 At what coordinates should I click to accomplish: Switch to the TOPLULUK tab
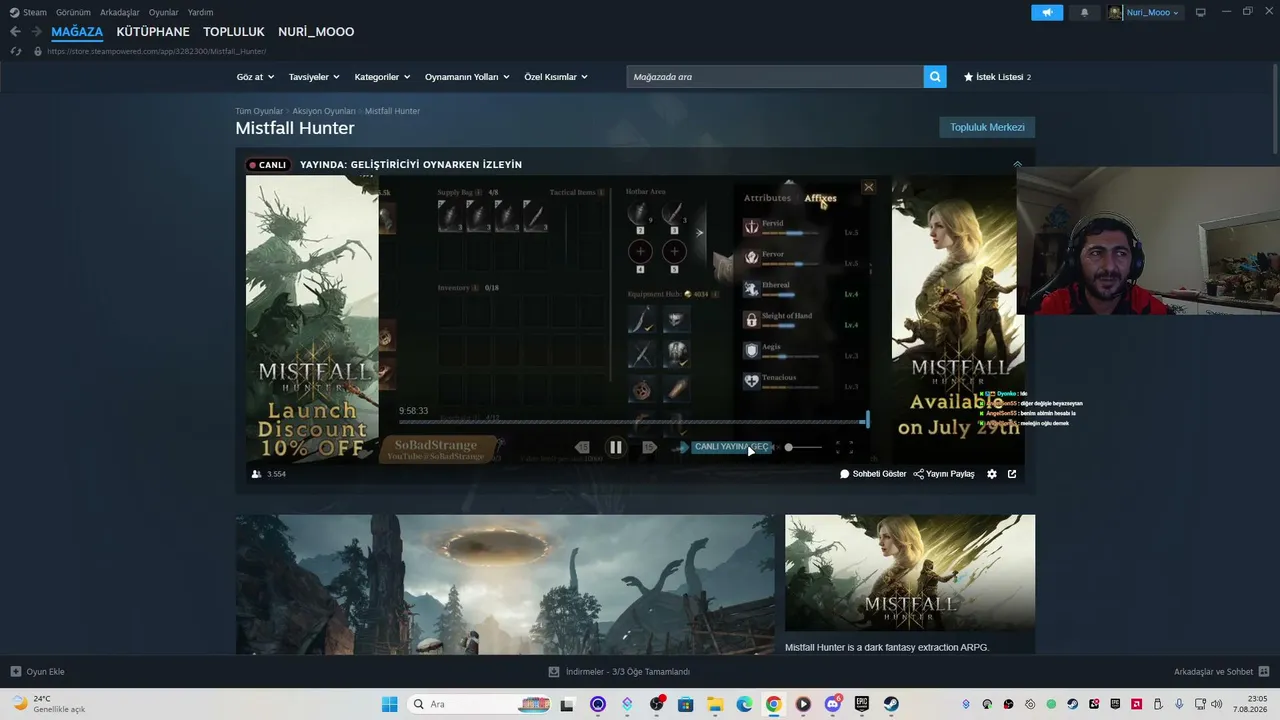point(234,32)
